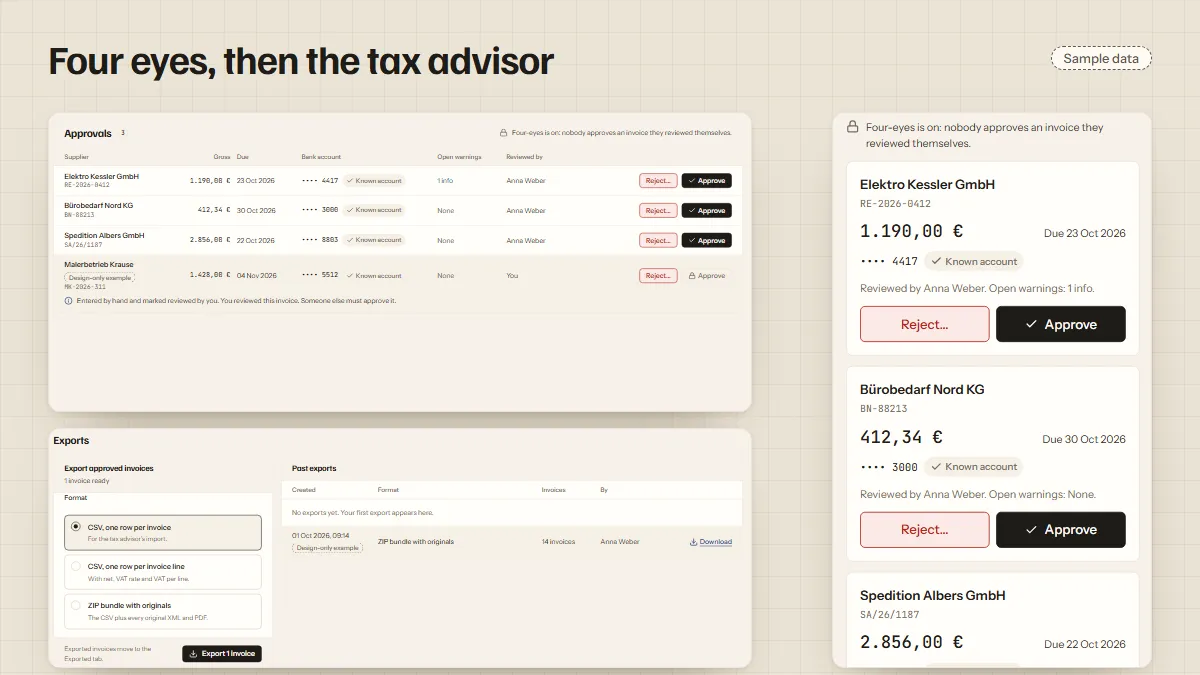Click invoice number 'MK-2026-311'
The height and width of the screenshot is (675, 1200).
85,288
